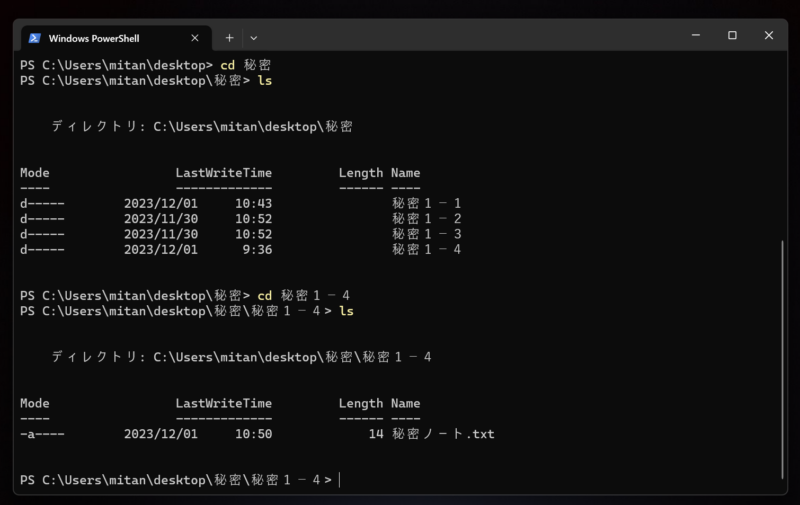800x505 pixels.
Task: Click the folder name 秘密１－４ in listing
Action: [427, 249]
